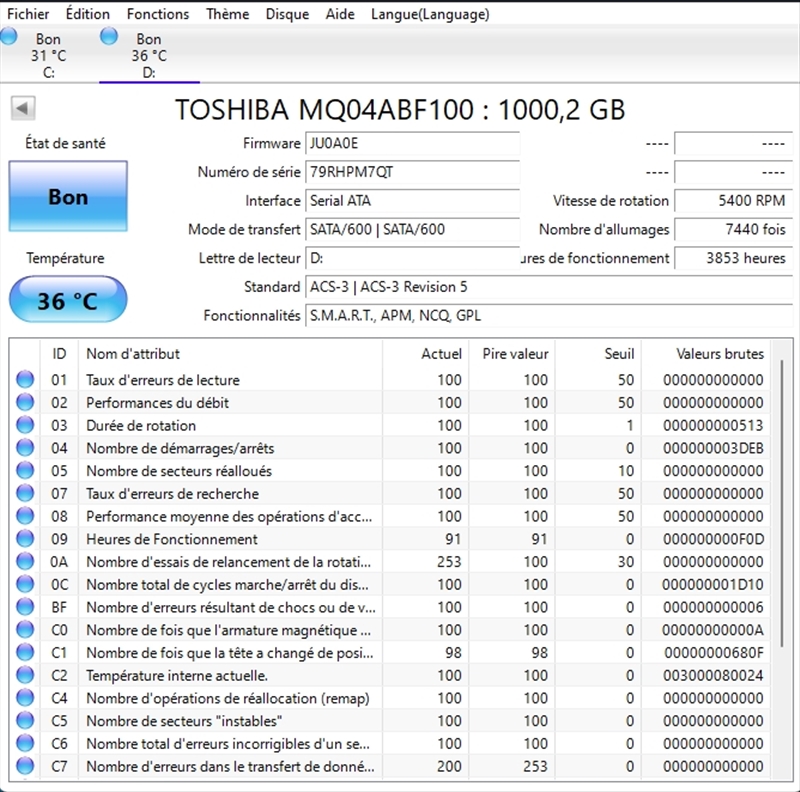Select Nombre de secteurs "instables" row
The width and height of the screenshot is (800, 792).
pos(390,721)
